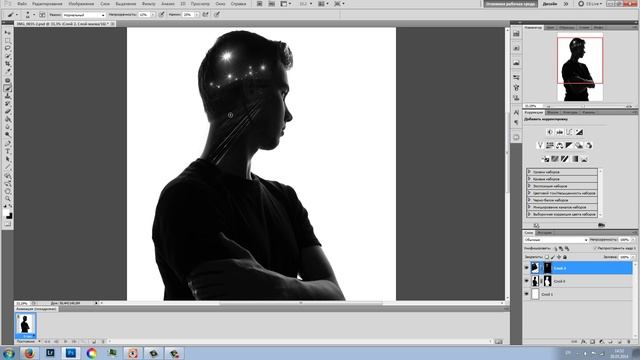Screen dimensions: 640x360
Task: Select the animation frame thumbnail
Action: (x=26, y=326)
